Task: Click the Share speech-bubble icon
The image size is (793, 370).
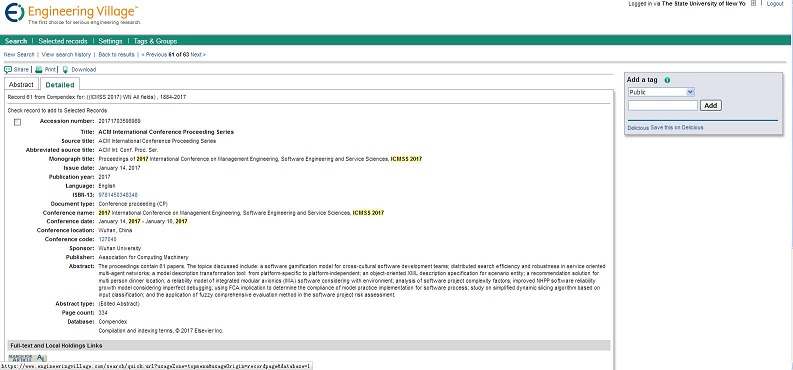Action: tap(8, 70)
